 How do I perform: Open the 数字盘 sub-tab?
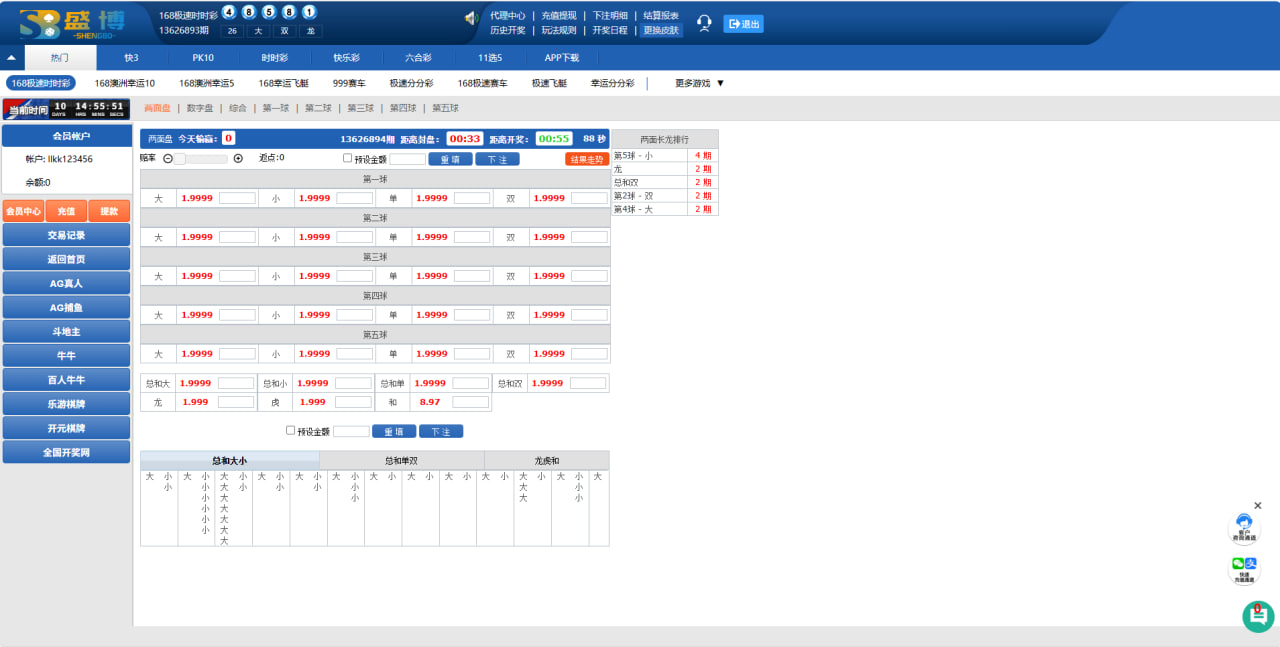[x=200, y=108]
